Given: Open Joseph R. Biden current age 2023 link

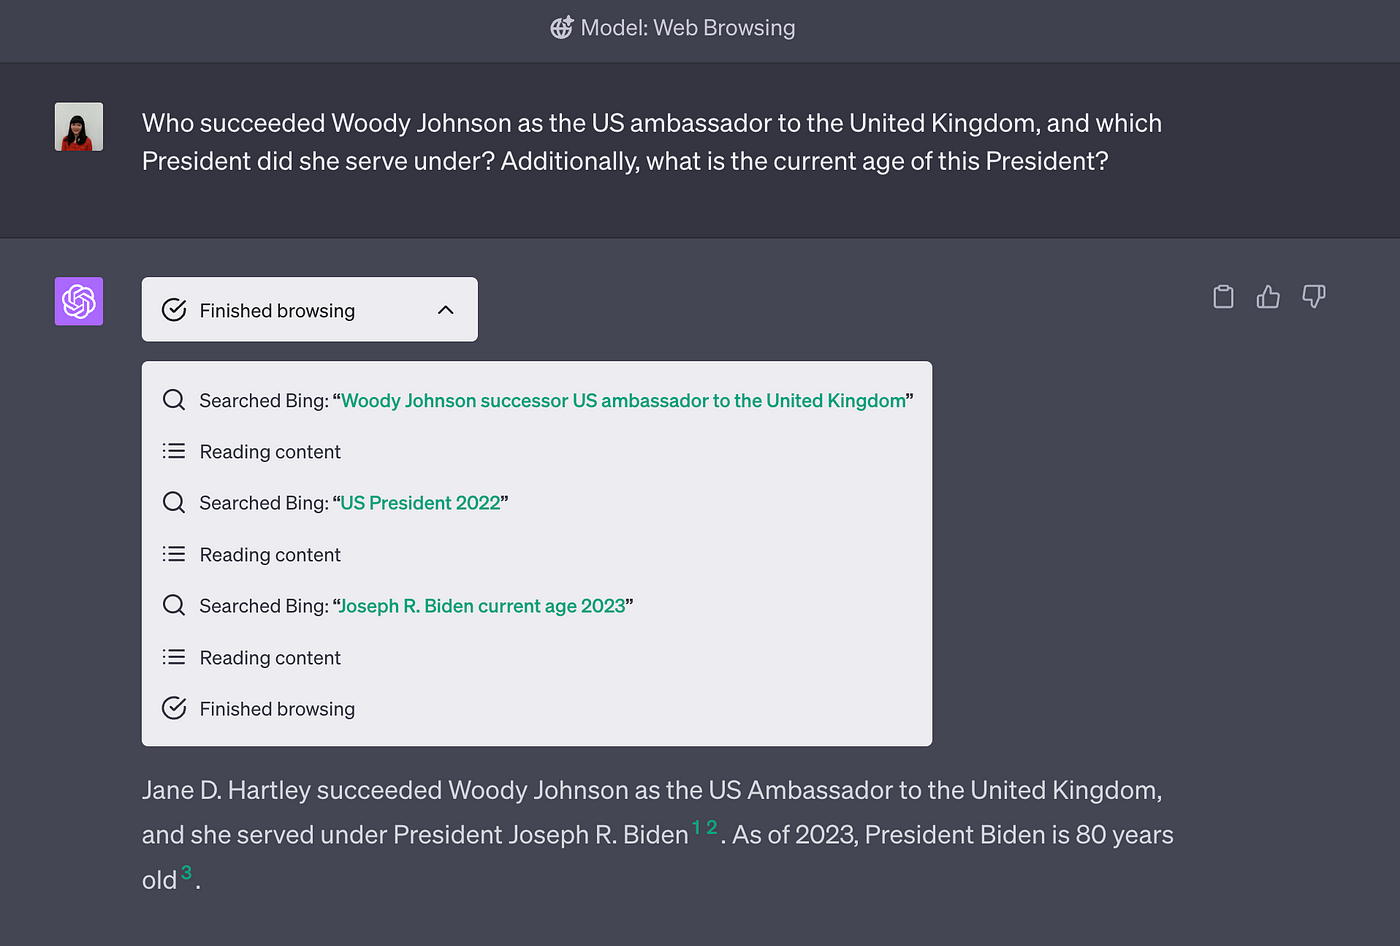Looking at the screenshot, I should pyautogui.click(x=482, y=606).
